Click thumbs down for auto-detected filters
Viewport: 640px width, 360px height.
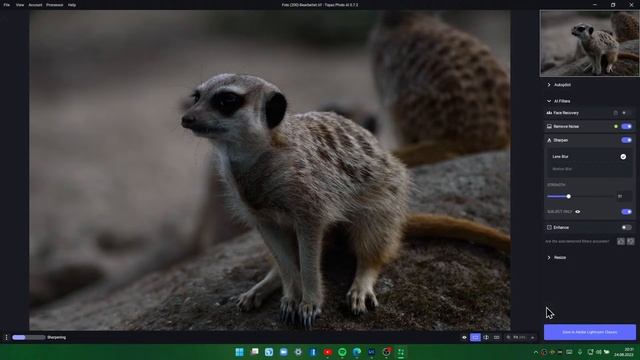coord(631,242)
